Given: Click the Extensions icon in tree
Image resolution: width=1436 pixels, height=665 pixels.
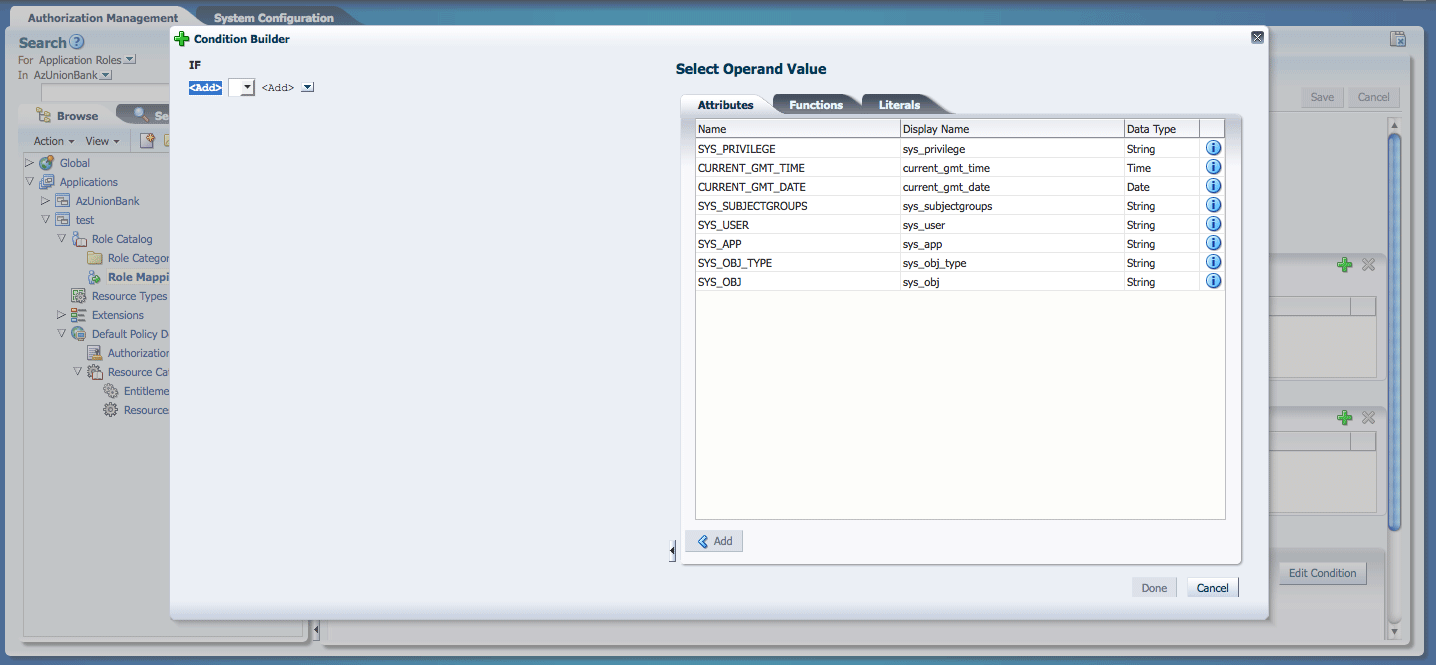Looking at the screenshot, I should (x=78, y=315).
